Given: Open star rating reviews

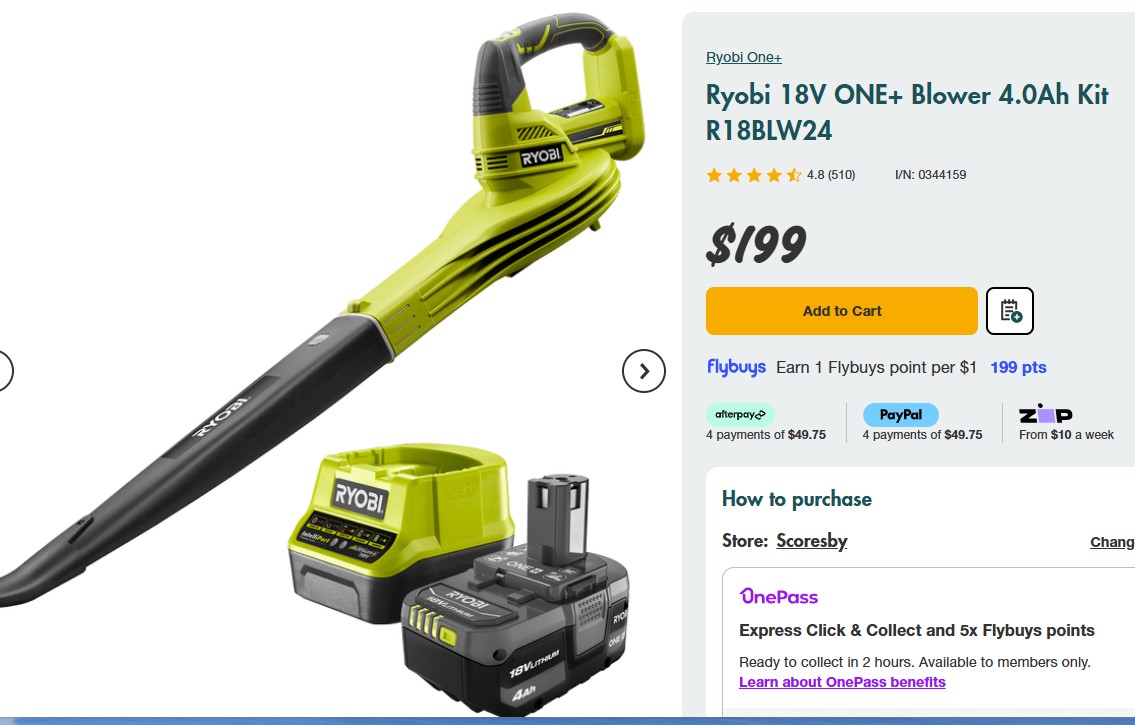Looking at the screenshot, I should [754, 175].
